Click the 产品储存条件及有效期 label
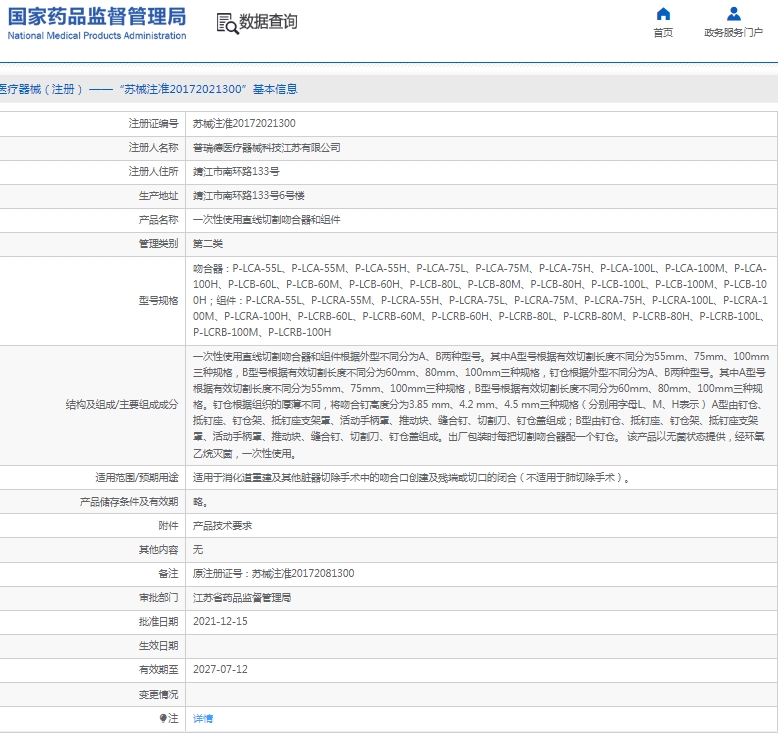This screenshot has height=739, width=778. point(129,502)
